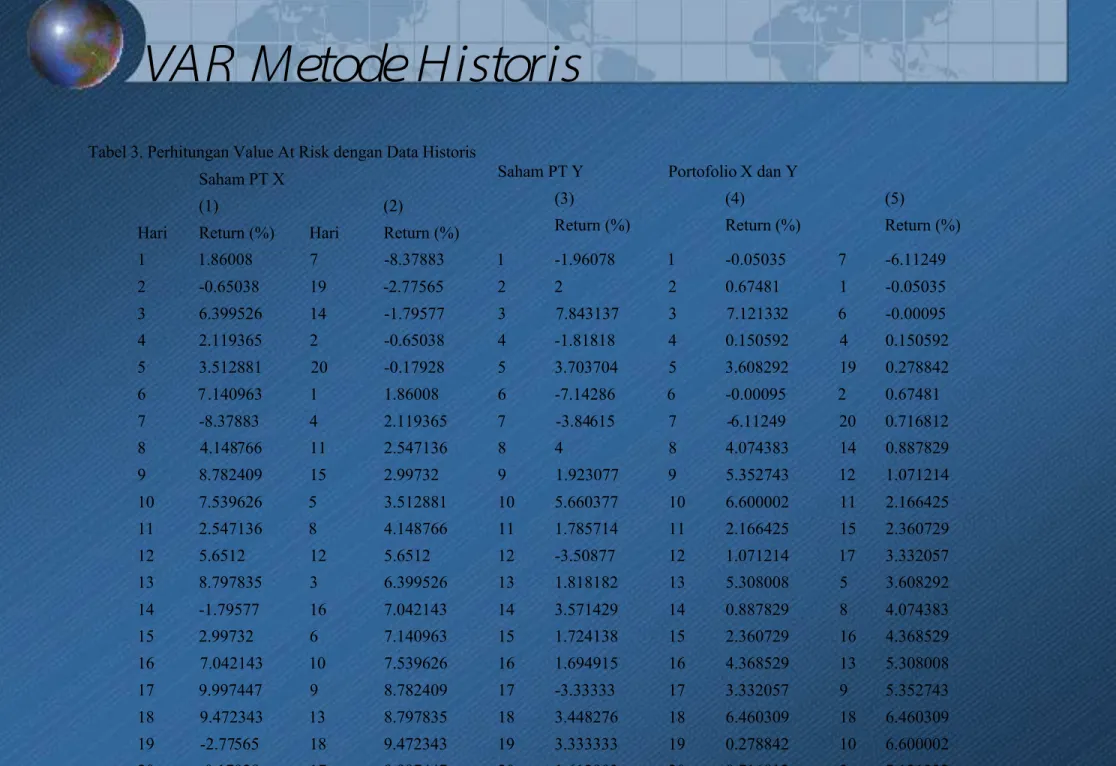Viewport: 1116px width, 766px height.
Task: Select the column label (4)
Action: pos(735,198)
